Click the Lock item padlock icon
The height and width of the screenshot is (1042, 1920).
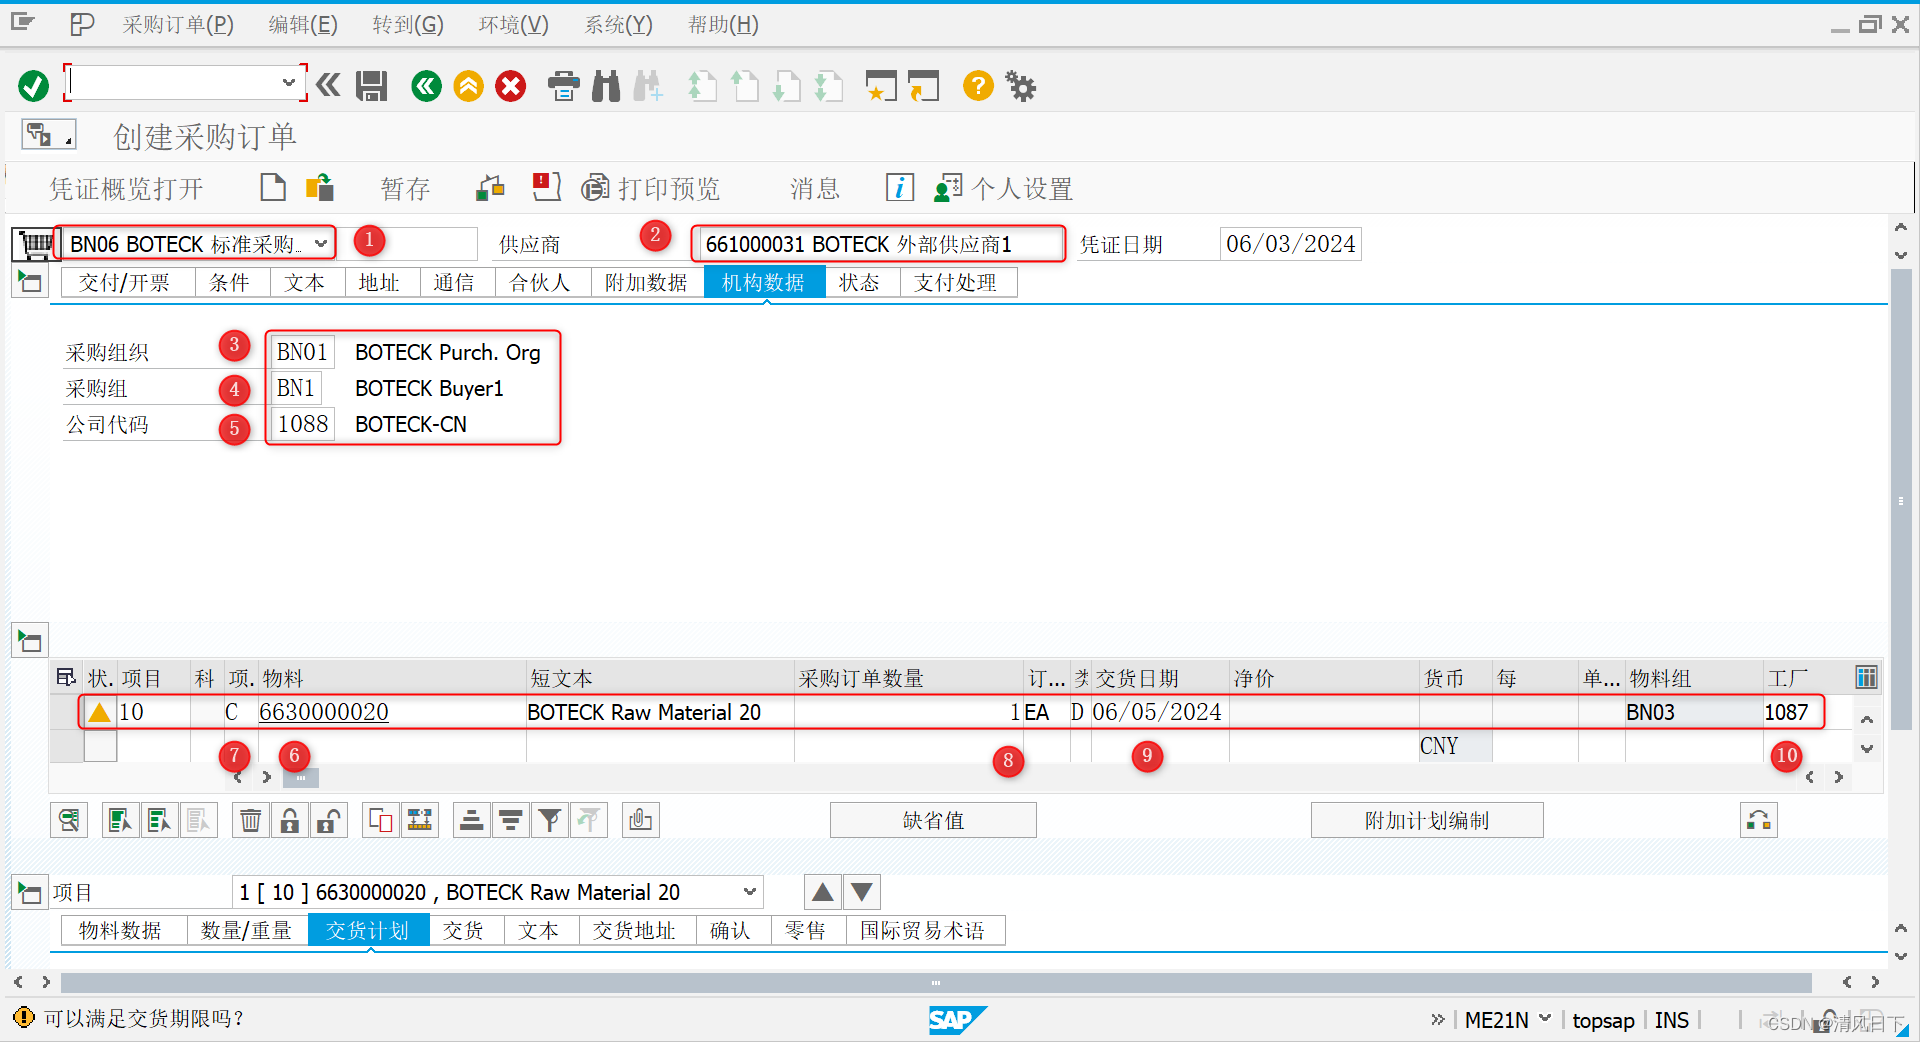click(x=290, y=821)
